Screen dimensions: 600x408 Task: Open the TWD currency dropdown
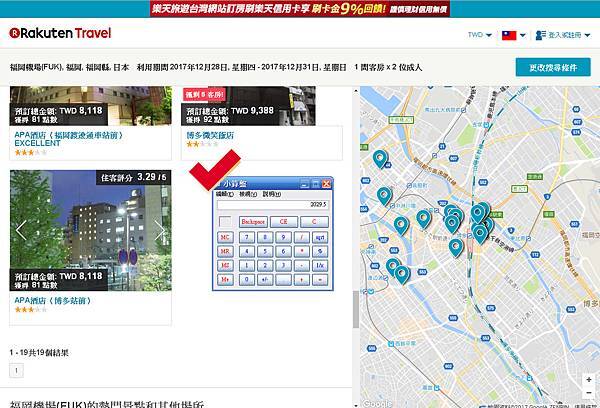[x=479, y=35]
